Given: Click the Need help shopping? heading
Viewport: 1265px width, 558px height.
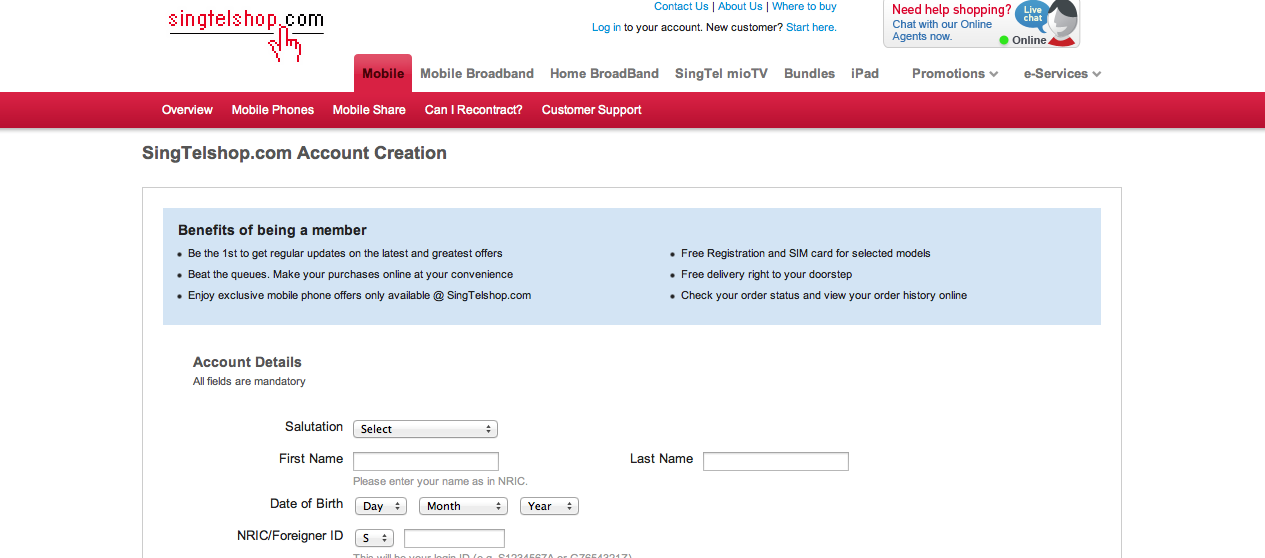Looking at the screenshot, I should pyautogui.click(x=951, y=10).
